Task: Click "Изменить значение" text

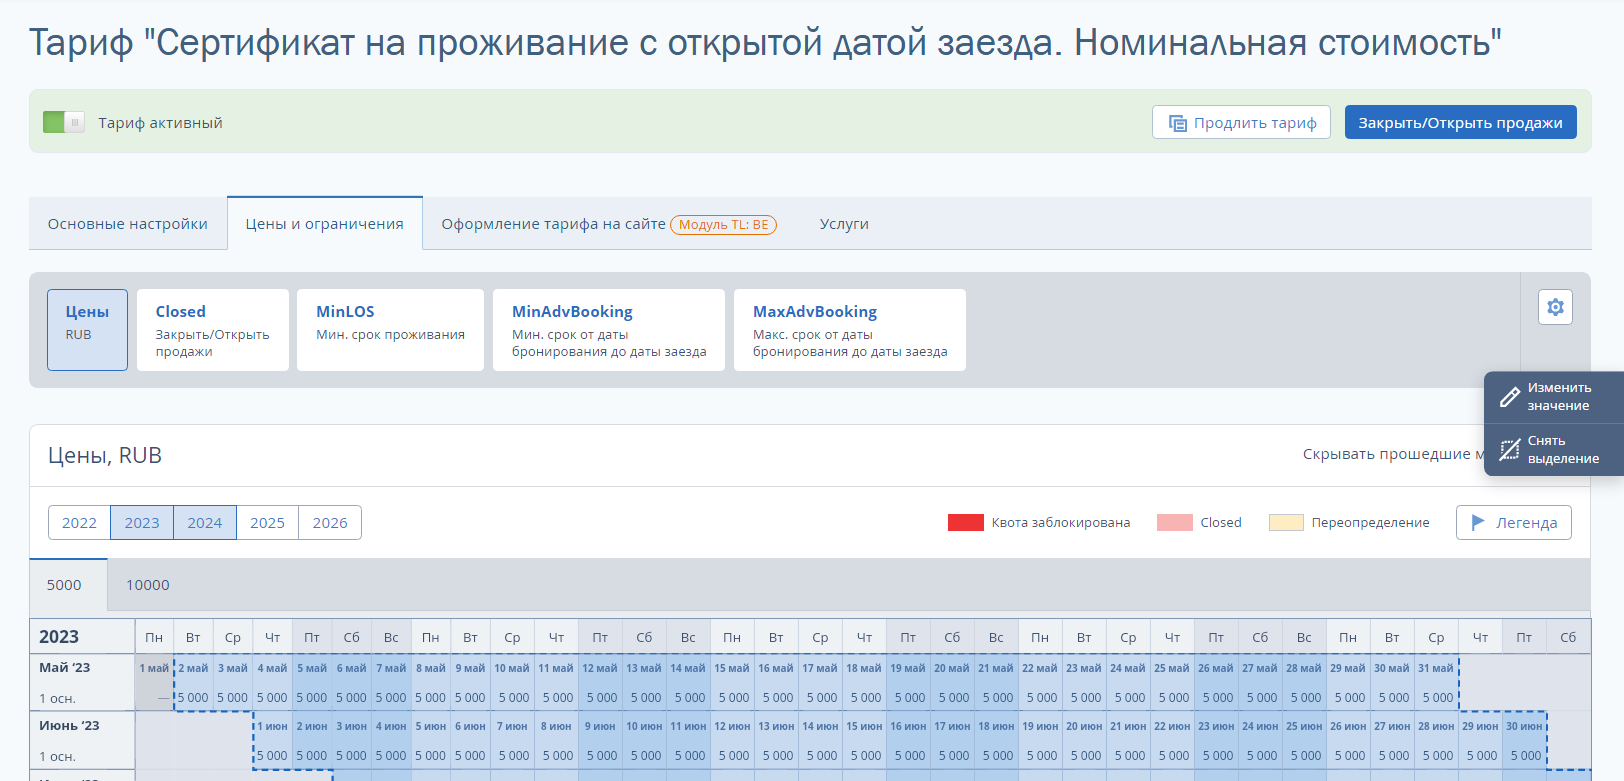Action: [x=1559, y=396]
